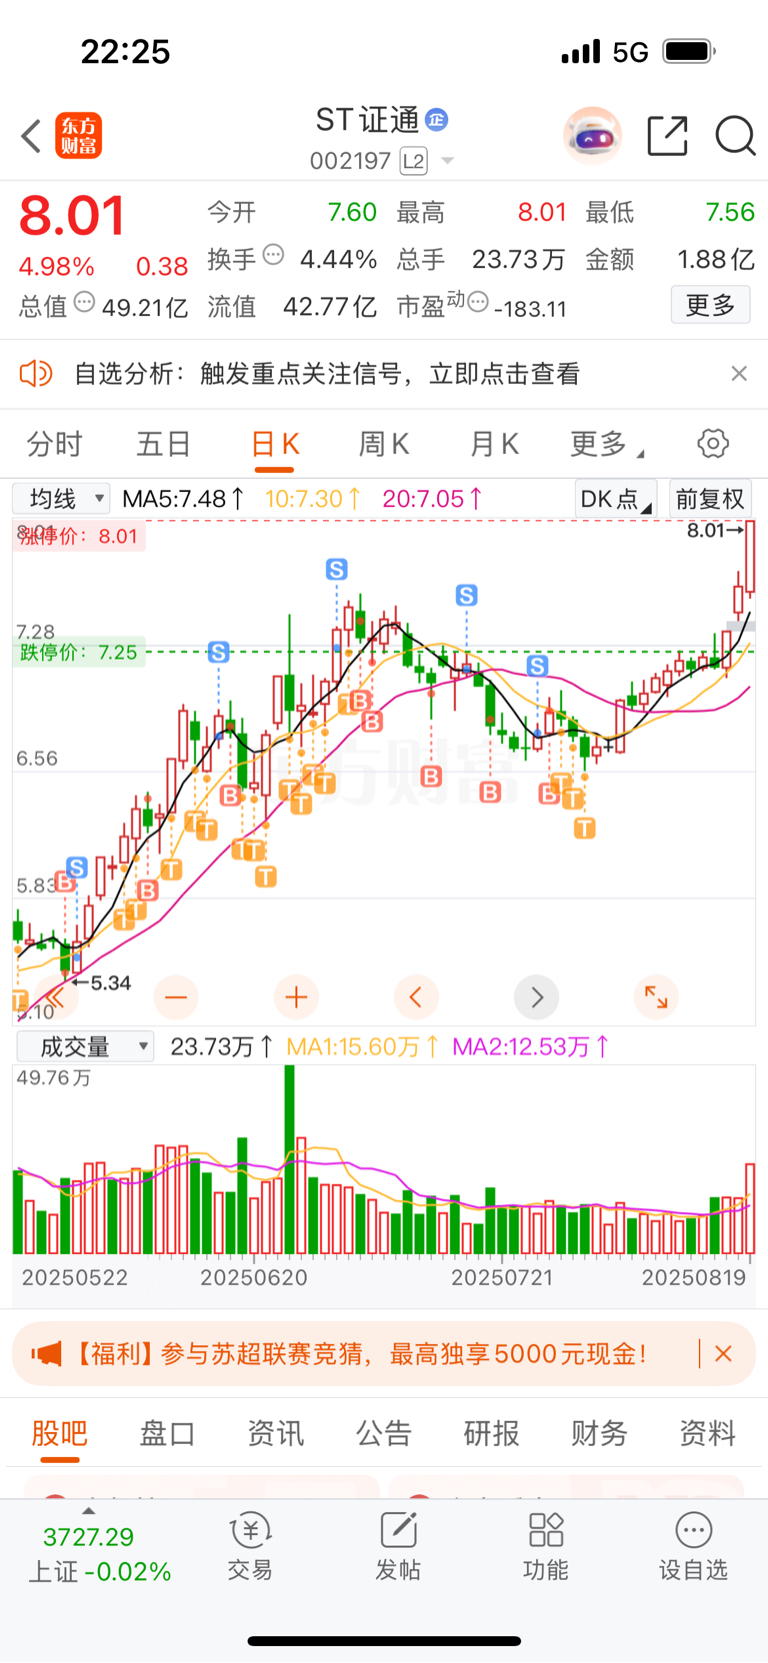Move chart left with orange arrow
This screenshot has height=1663, width=768.
click(x=416, y=997)
